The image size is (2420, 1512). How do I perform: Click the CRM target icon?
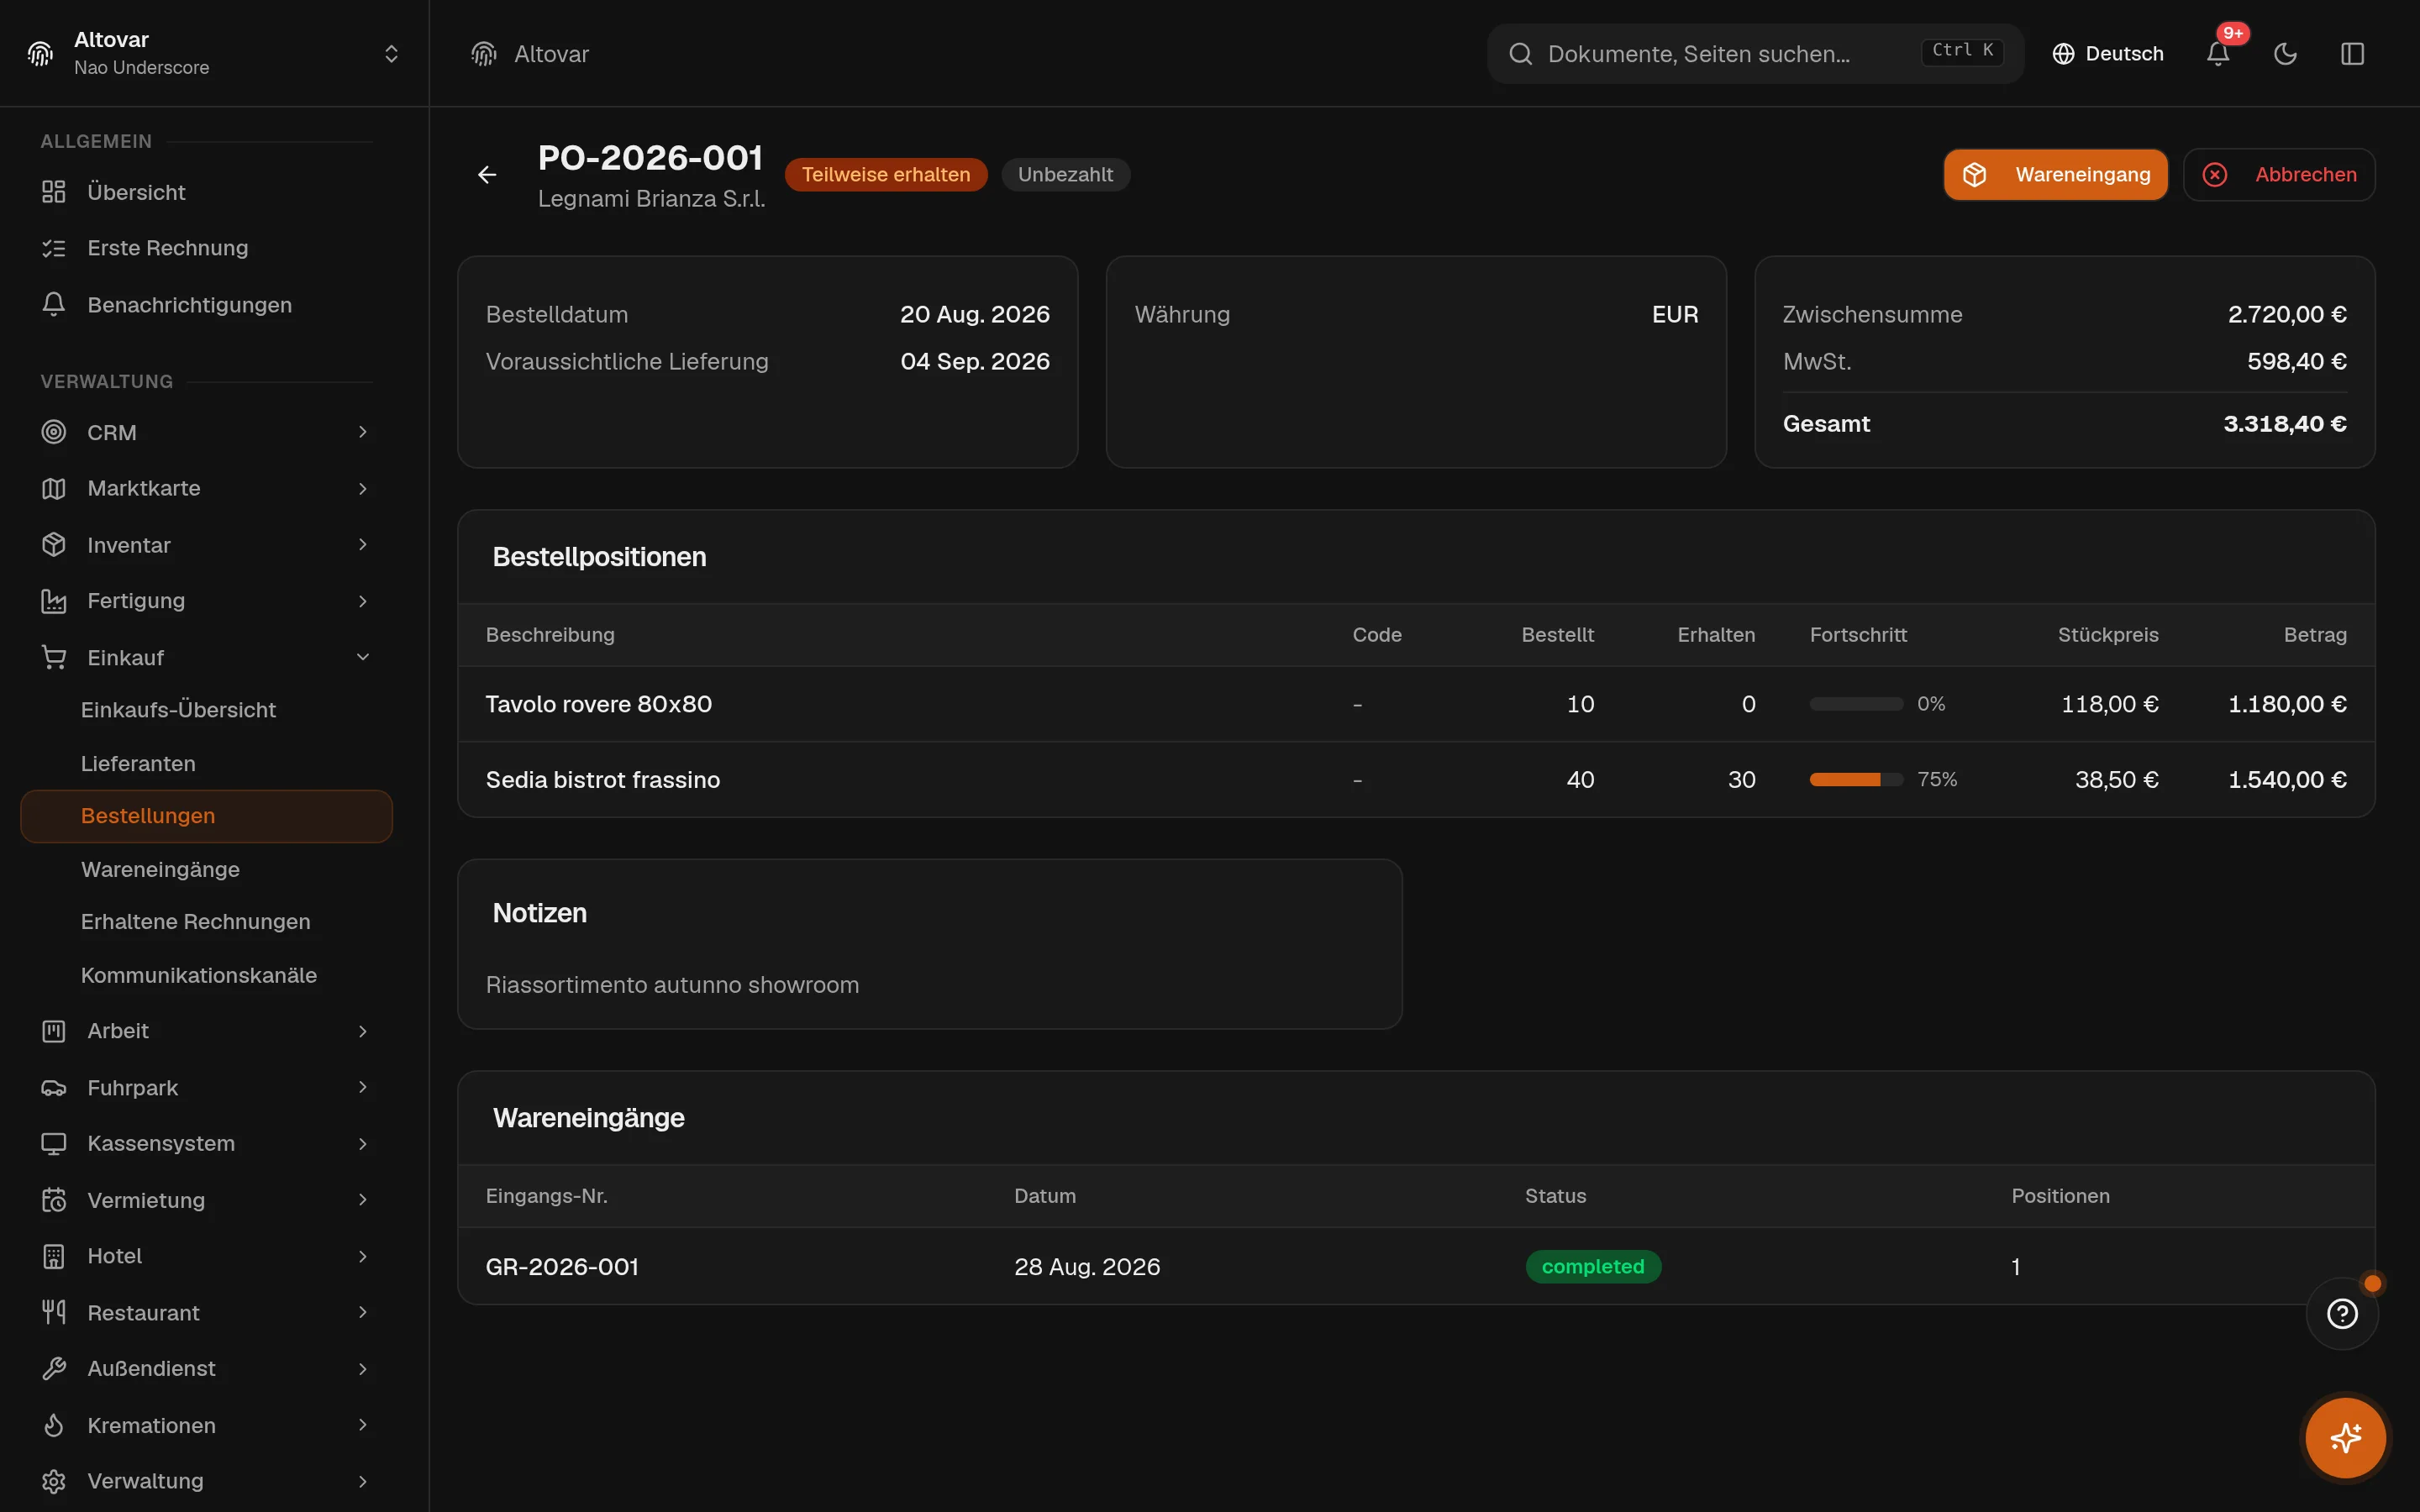click(54, 432)
